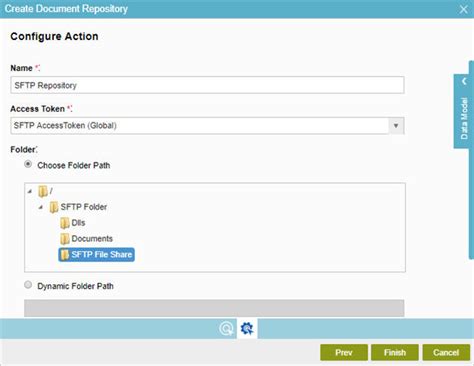The height and width of the screenshot is (366, 474).
Task: Collapse the SFTP Folder tree node
Action: coord(41,207)
